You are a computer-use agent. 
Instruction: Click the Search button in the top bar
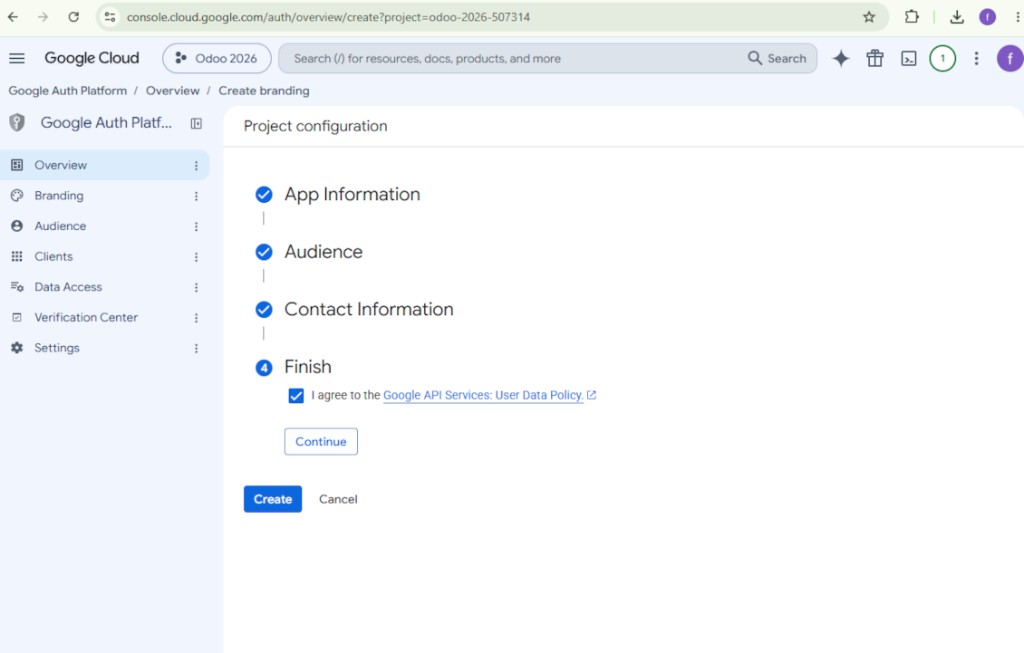777,58
